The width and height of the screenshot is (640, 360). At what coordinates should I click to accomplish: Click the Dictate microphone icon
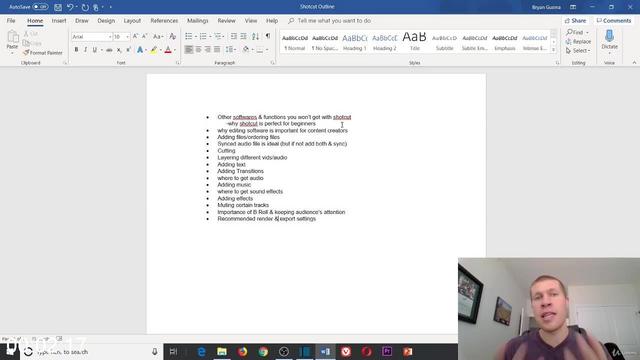tap(609, 36)
